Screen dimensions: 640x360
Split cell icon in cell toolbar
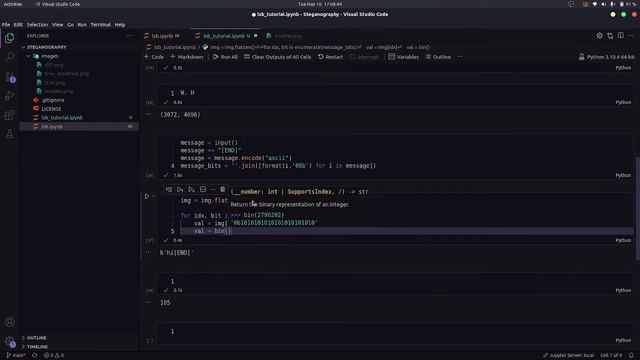click(203, 189)
